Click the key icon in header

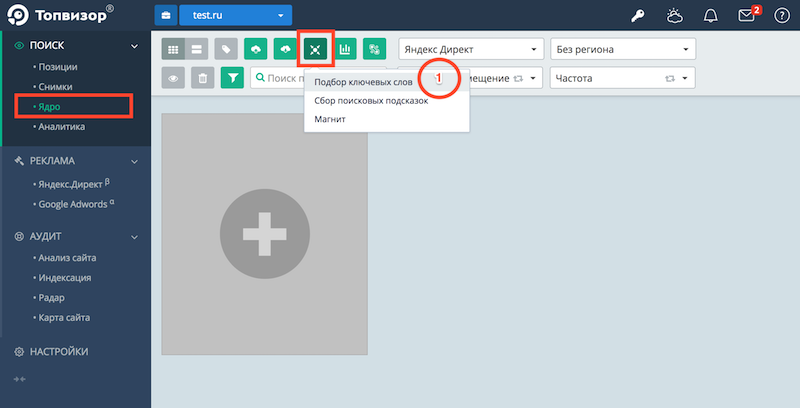639,16
